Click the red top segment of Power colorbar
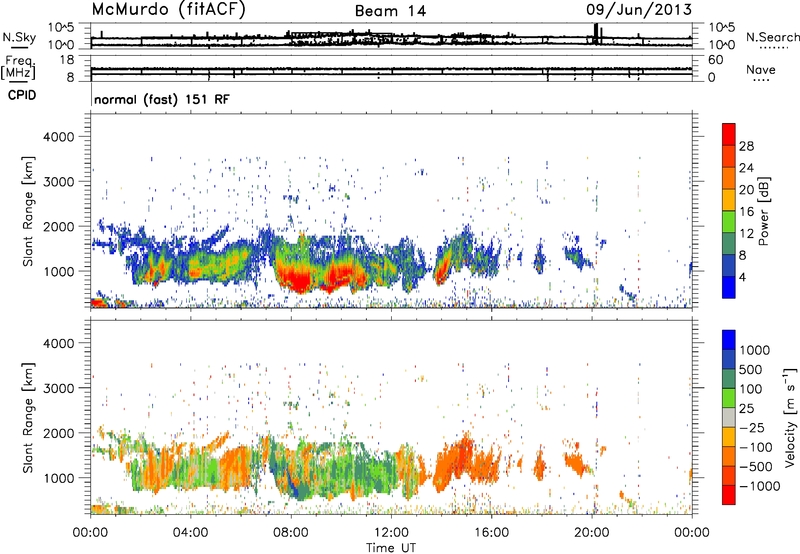Image resolution: width=800 pixels, height=554 pixels. tap(729, 134)
